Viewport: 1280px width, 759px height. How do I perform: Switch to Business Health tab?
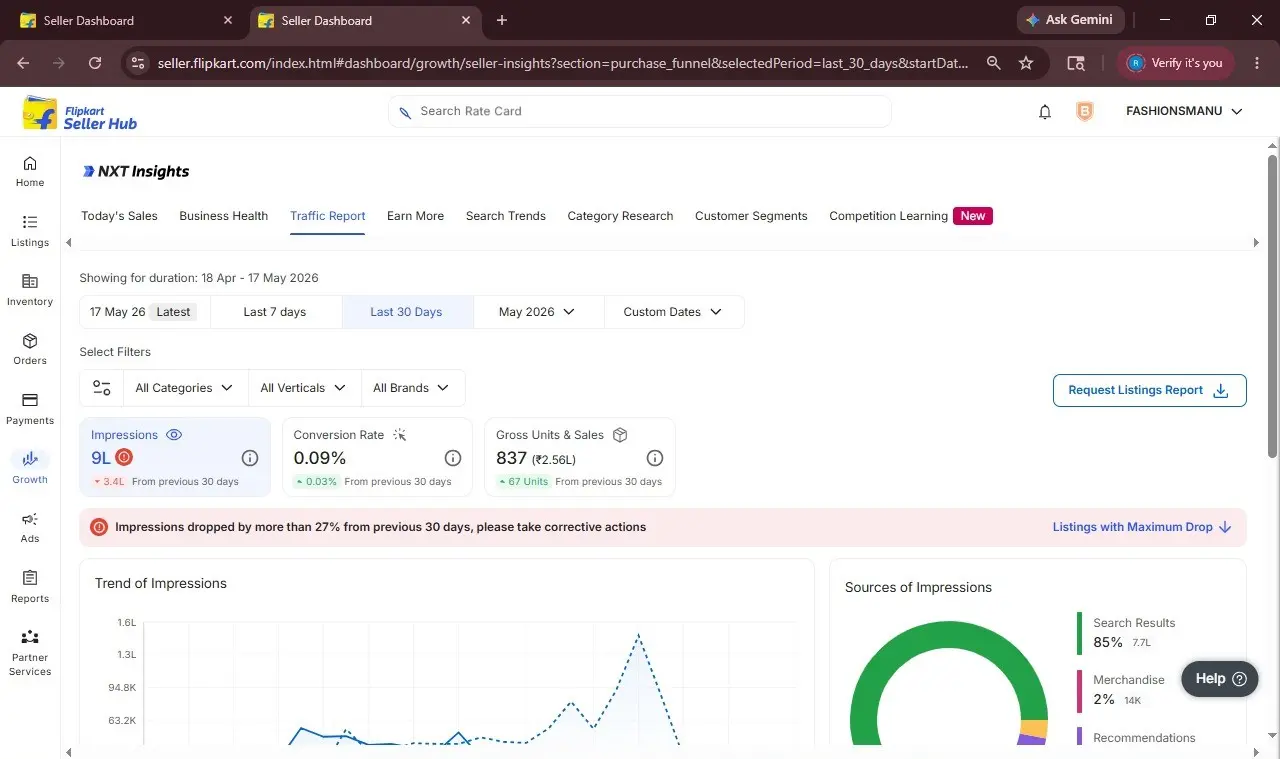tap(223, 216)
